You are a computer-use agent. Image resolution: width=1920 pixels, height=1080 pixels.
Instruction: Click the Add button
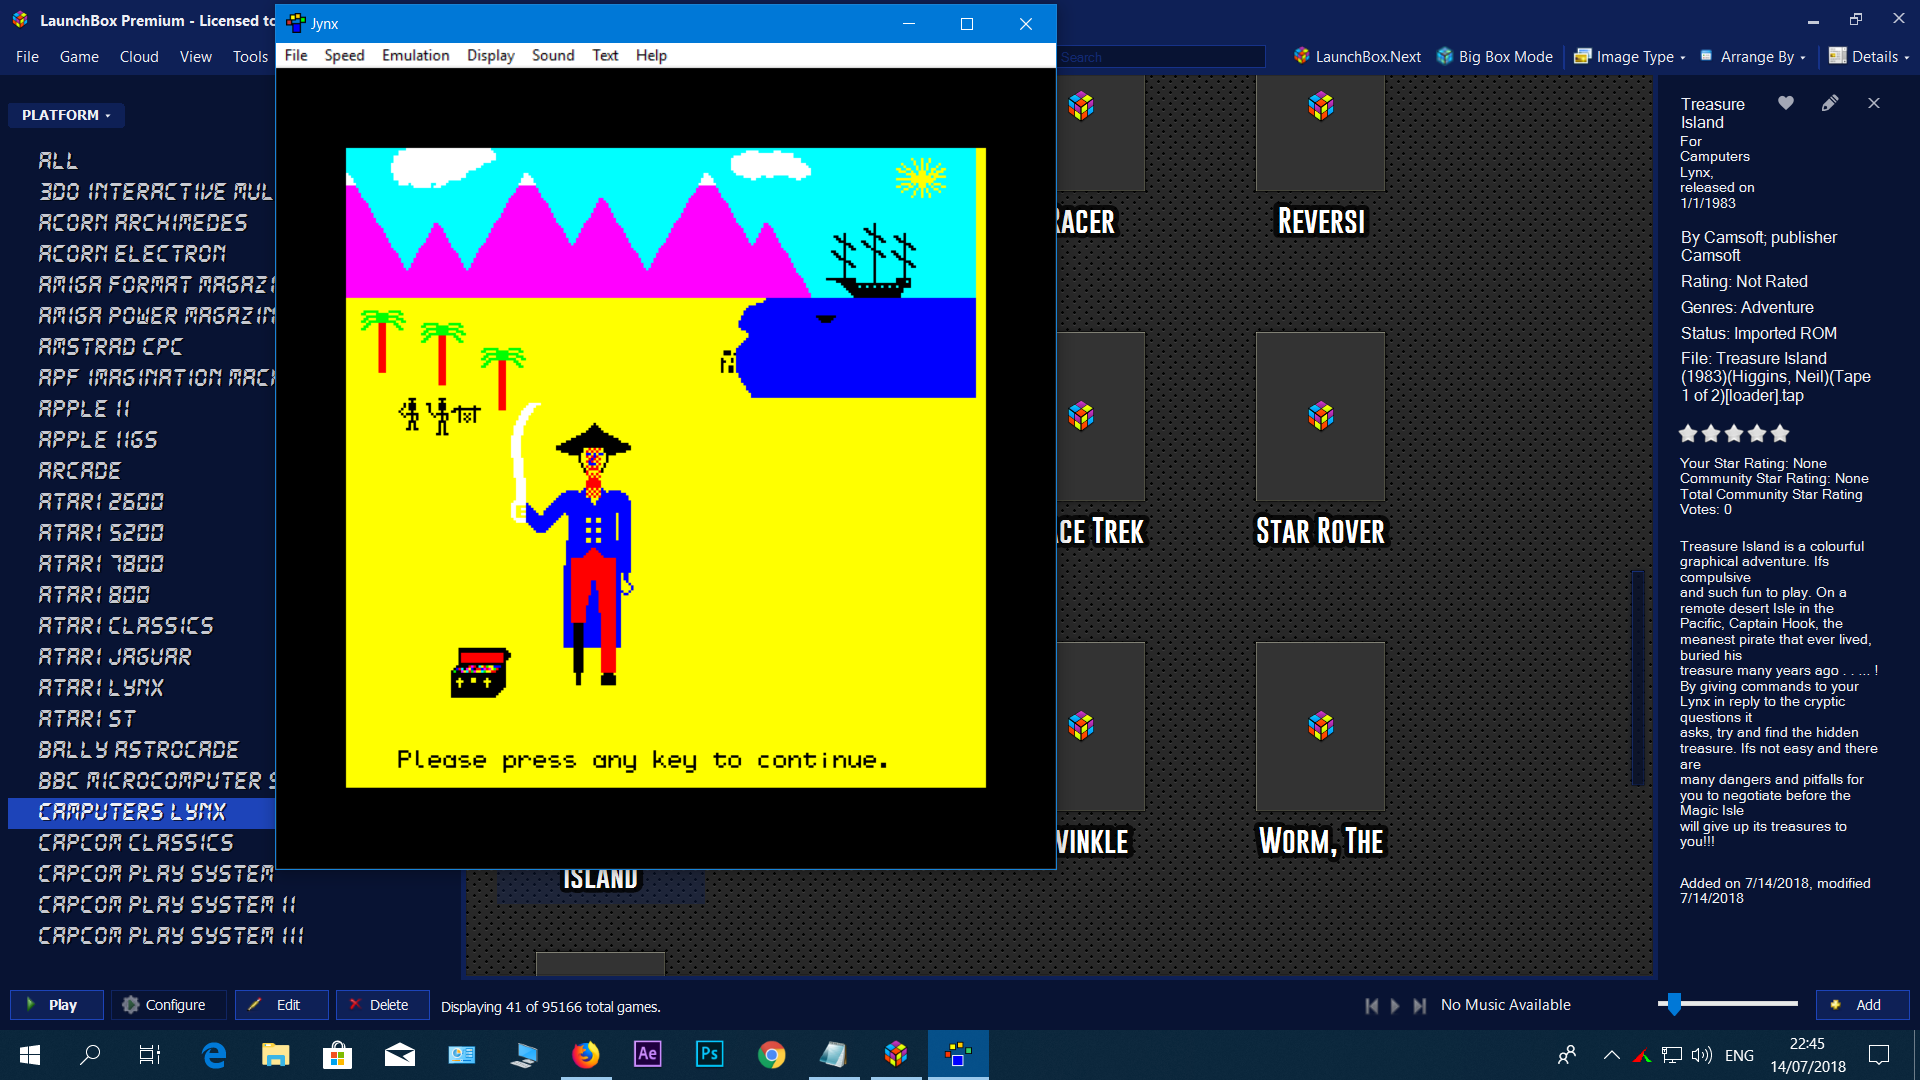tap(1863, 1005)
